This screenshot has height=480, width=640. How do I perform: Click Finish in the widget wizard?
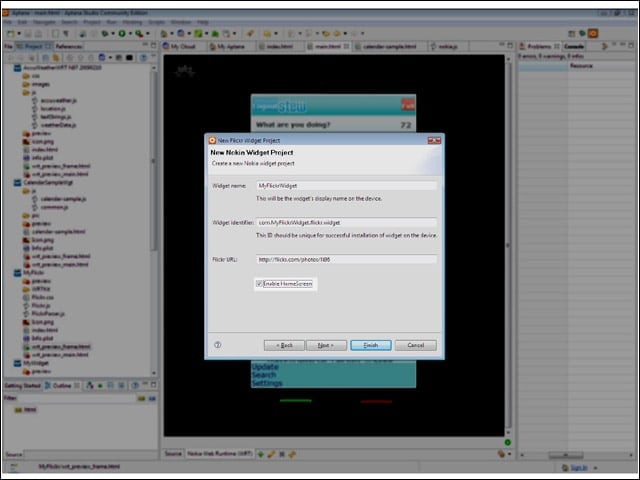pyautogui.click(x=371, y=345)
